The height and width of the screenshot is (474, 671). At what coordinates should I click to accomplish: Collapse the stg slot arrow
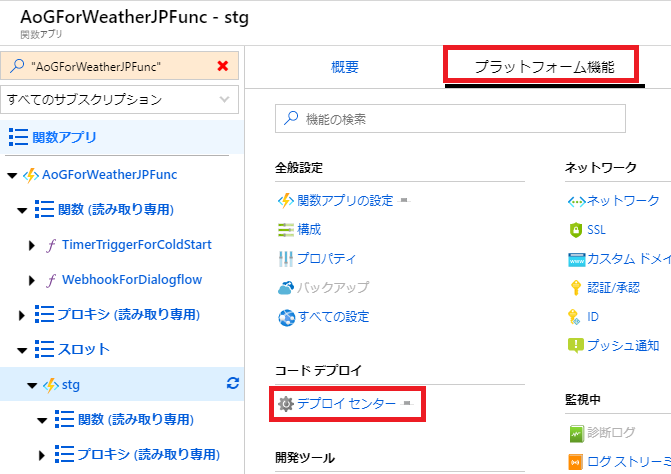(32, 385)
